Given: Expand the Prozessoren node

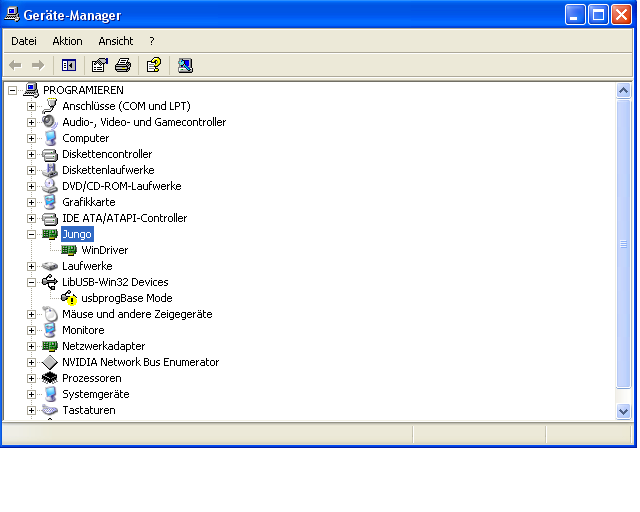Looking at the screenshot, I should [x=31, y=378].
